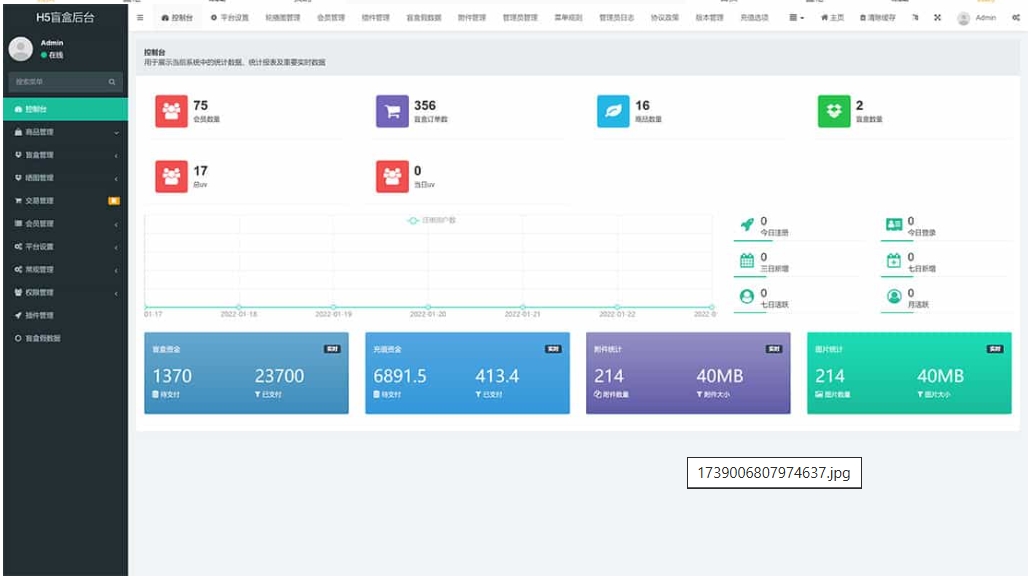Click the rocket icon for today's registrations
The width and height of the screenshot is (1031, 580).
(x=747, y=225)
